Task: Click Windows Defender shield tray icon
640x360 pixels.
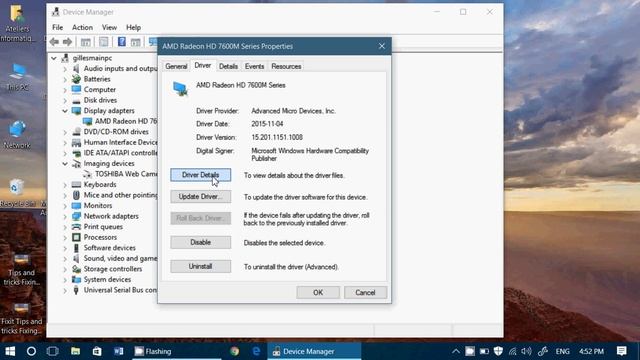Action: [x=498, y=351]
